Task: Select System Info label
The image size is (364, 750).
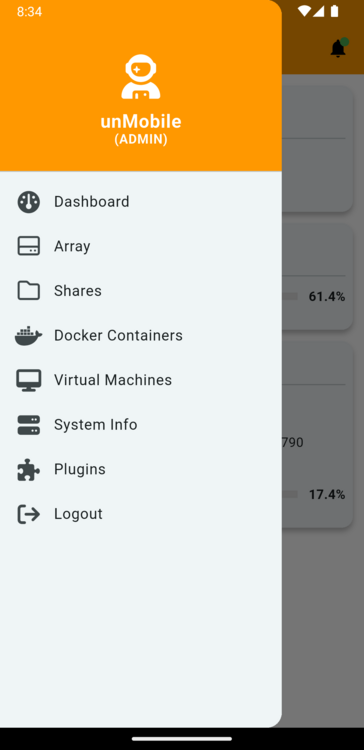Action: [96, 425]
